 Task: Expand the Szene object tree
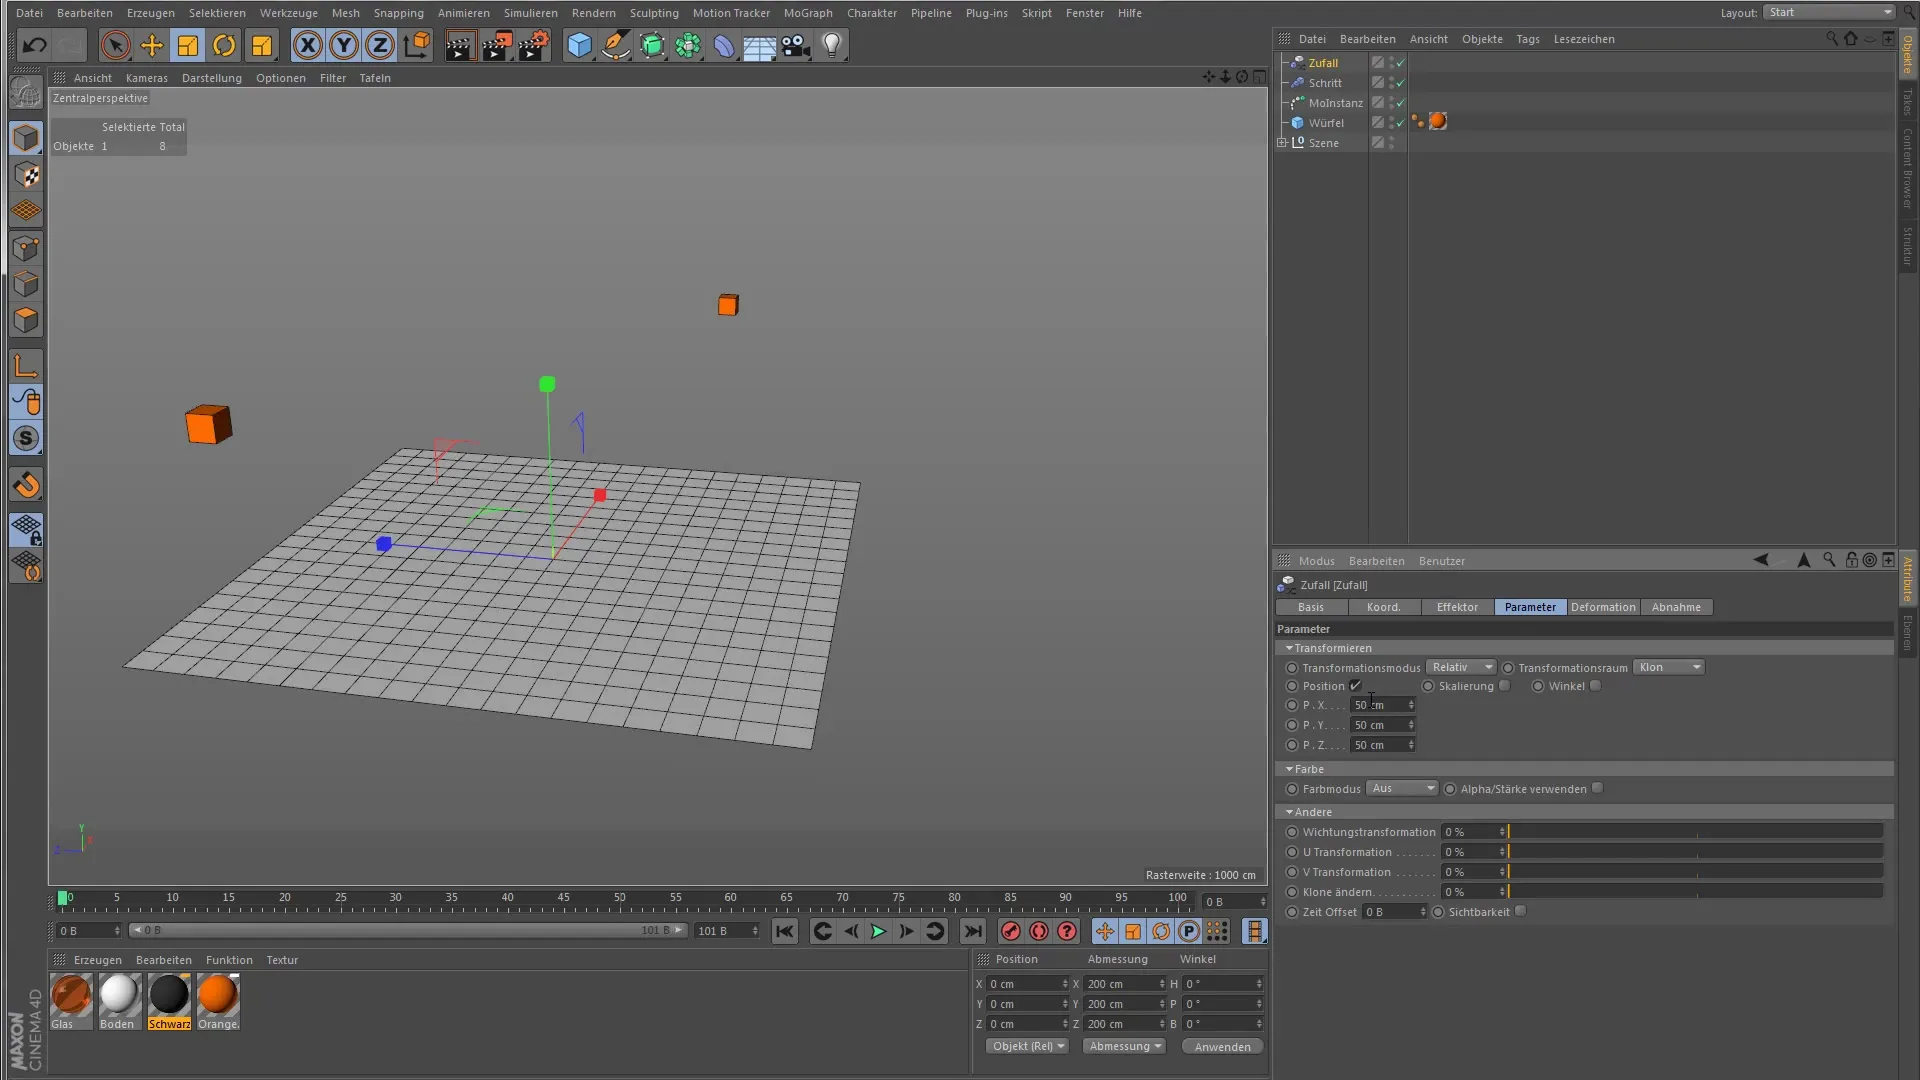[x=1282, y=143]
